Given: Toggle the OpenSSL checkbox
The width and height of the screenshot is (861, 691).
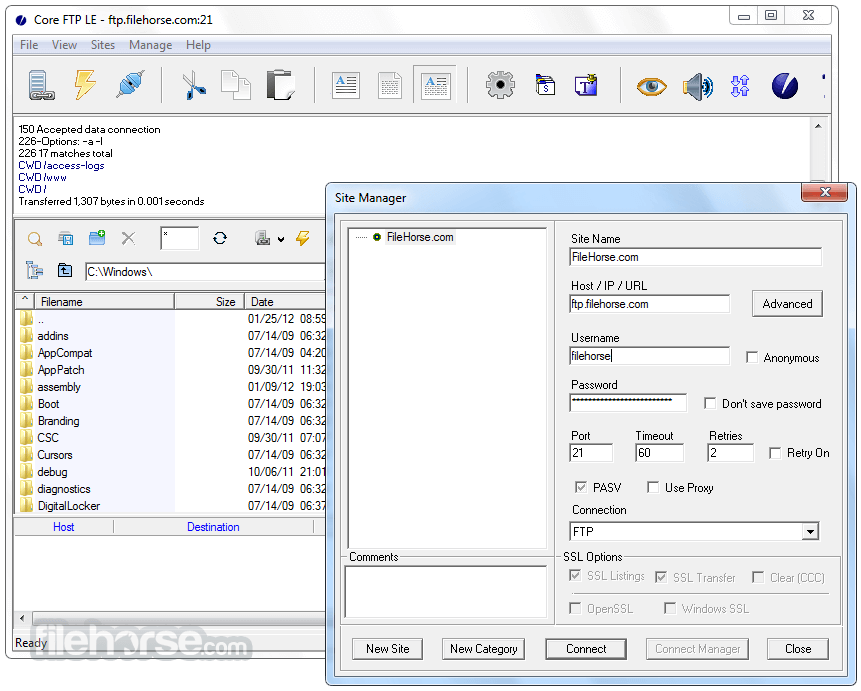Looking at the screenshot, I should [575, 609].
